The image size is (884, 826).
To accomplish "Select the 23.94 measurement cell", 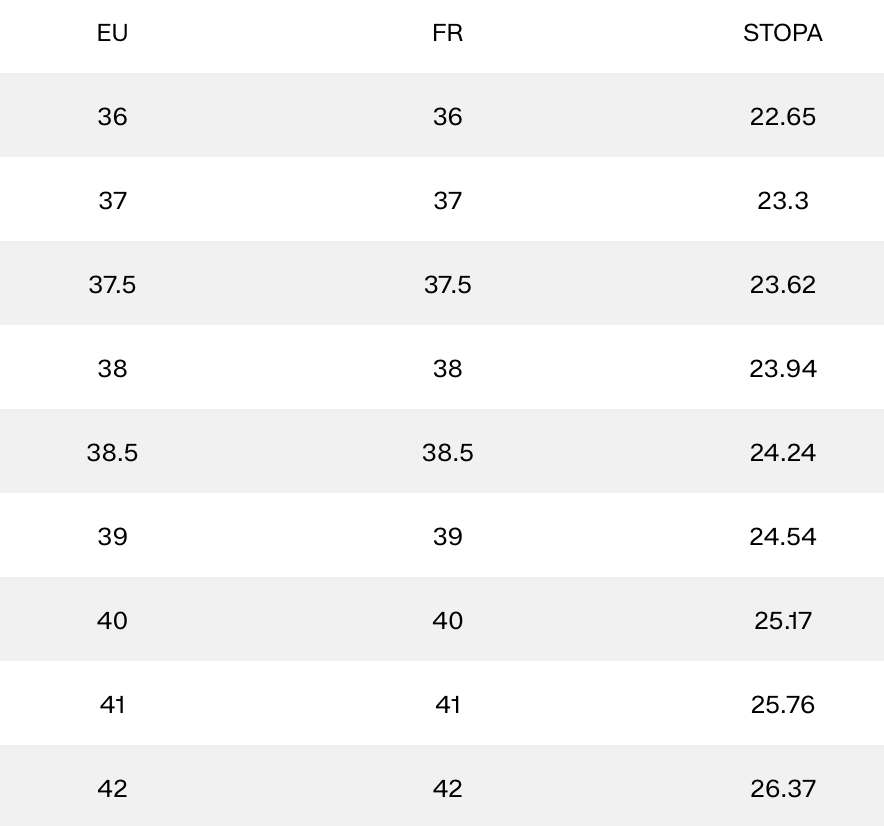I will (782, 369).
